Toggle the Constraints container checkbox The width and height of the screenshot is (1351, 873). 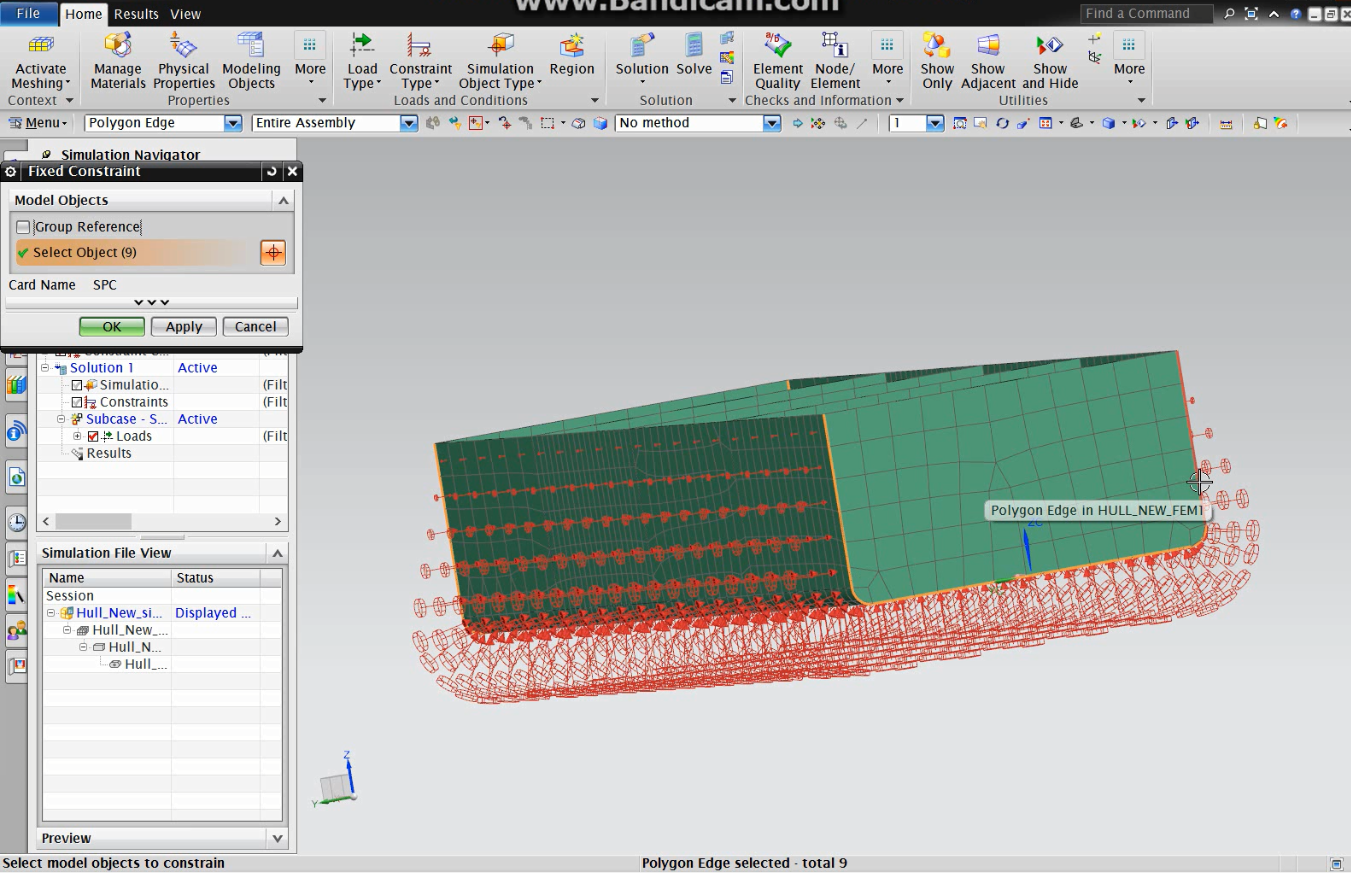click(78, 402)
